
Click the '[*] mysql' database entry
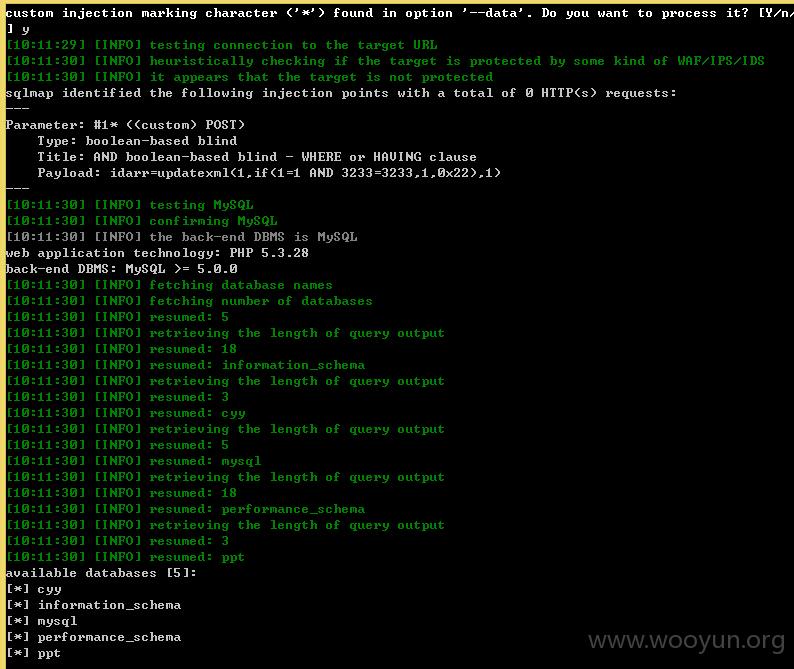42,621
